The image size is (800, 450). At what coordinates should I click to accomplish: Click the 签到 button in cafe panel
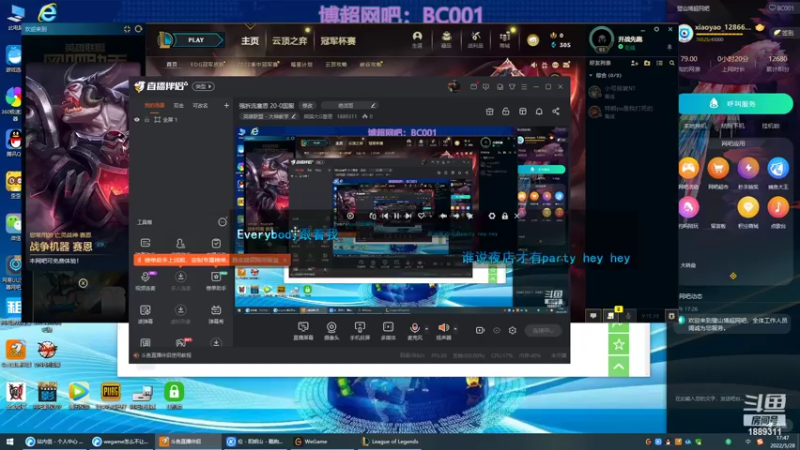tap(784, 32)
